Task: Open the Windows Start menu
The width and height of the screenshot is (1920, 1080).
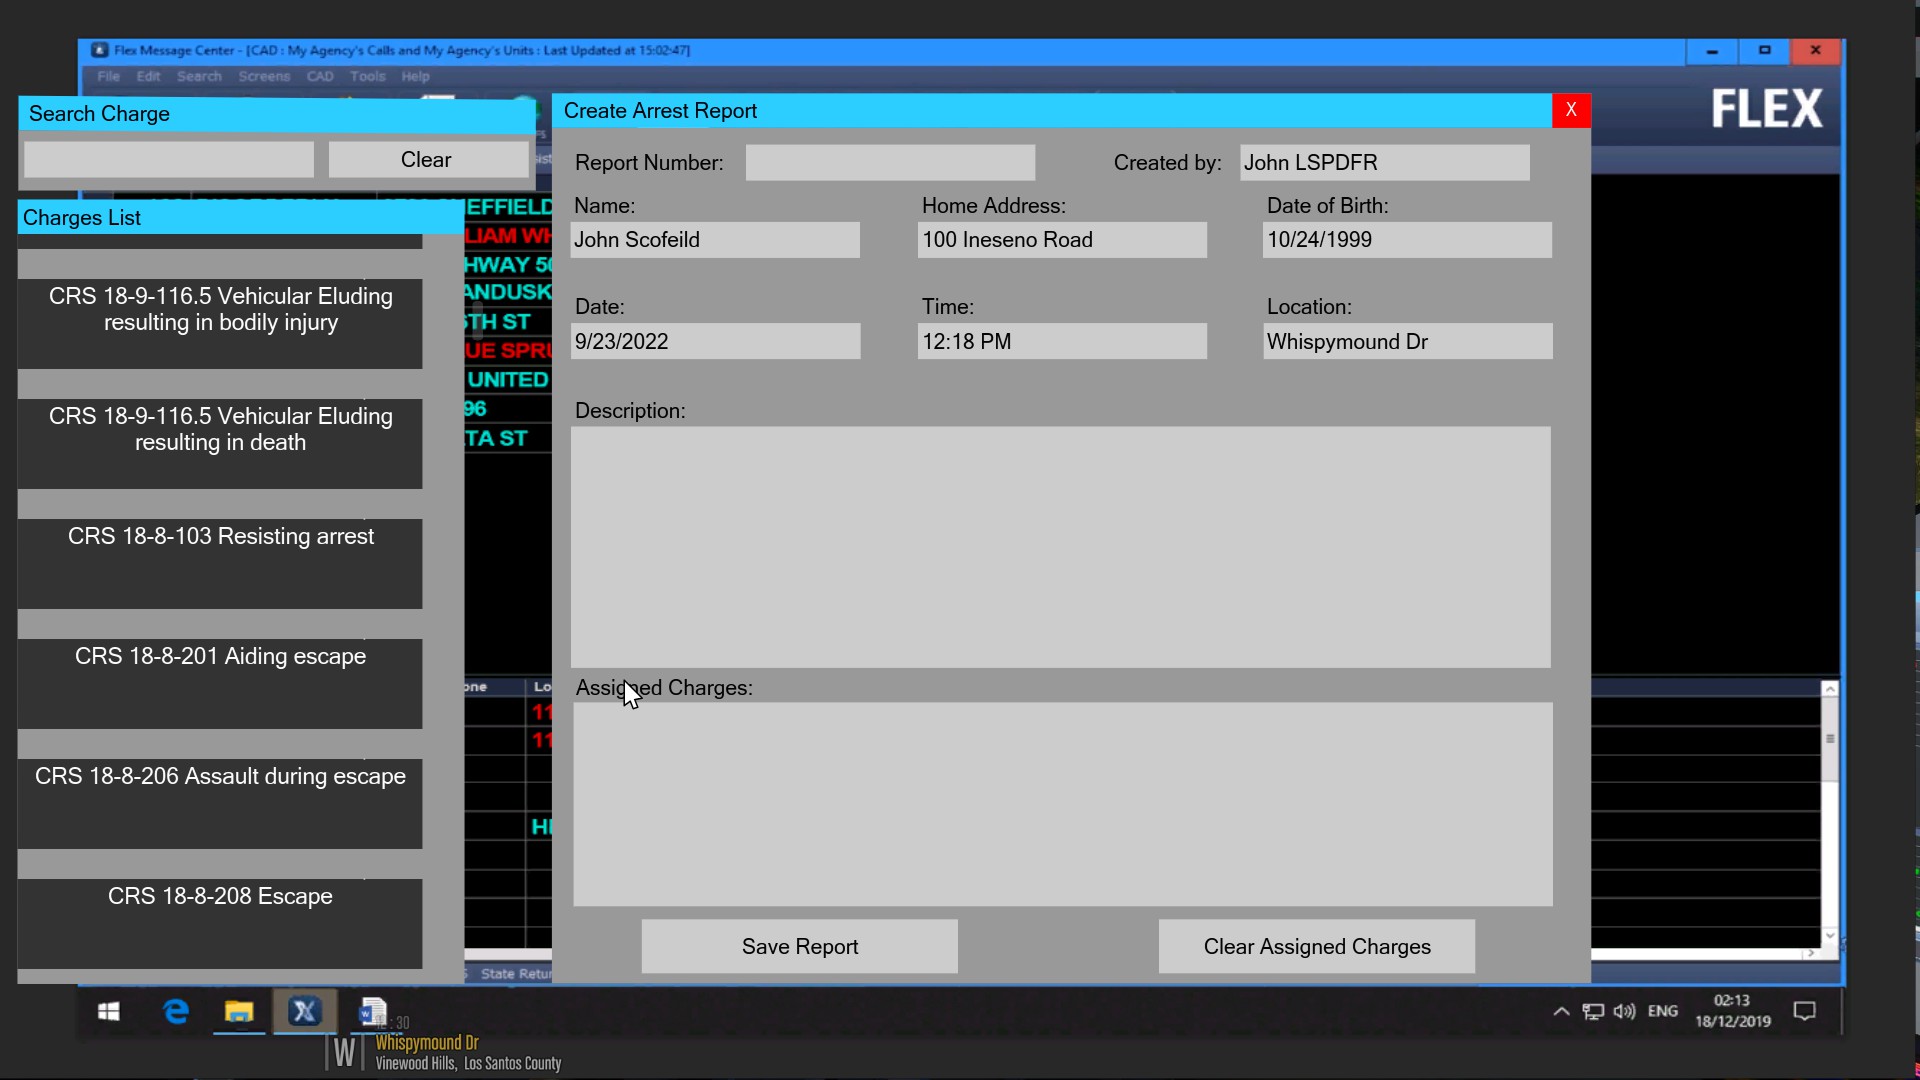Action: tap(109, 1012)
